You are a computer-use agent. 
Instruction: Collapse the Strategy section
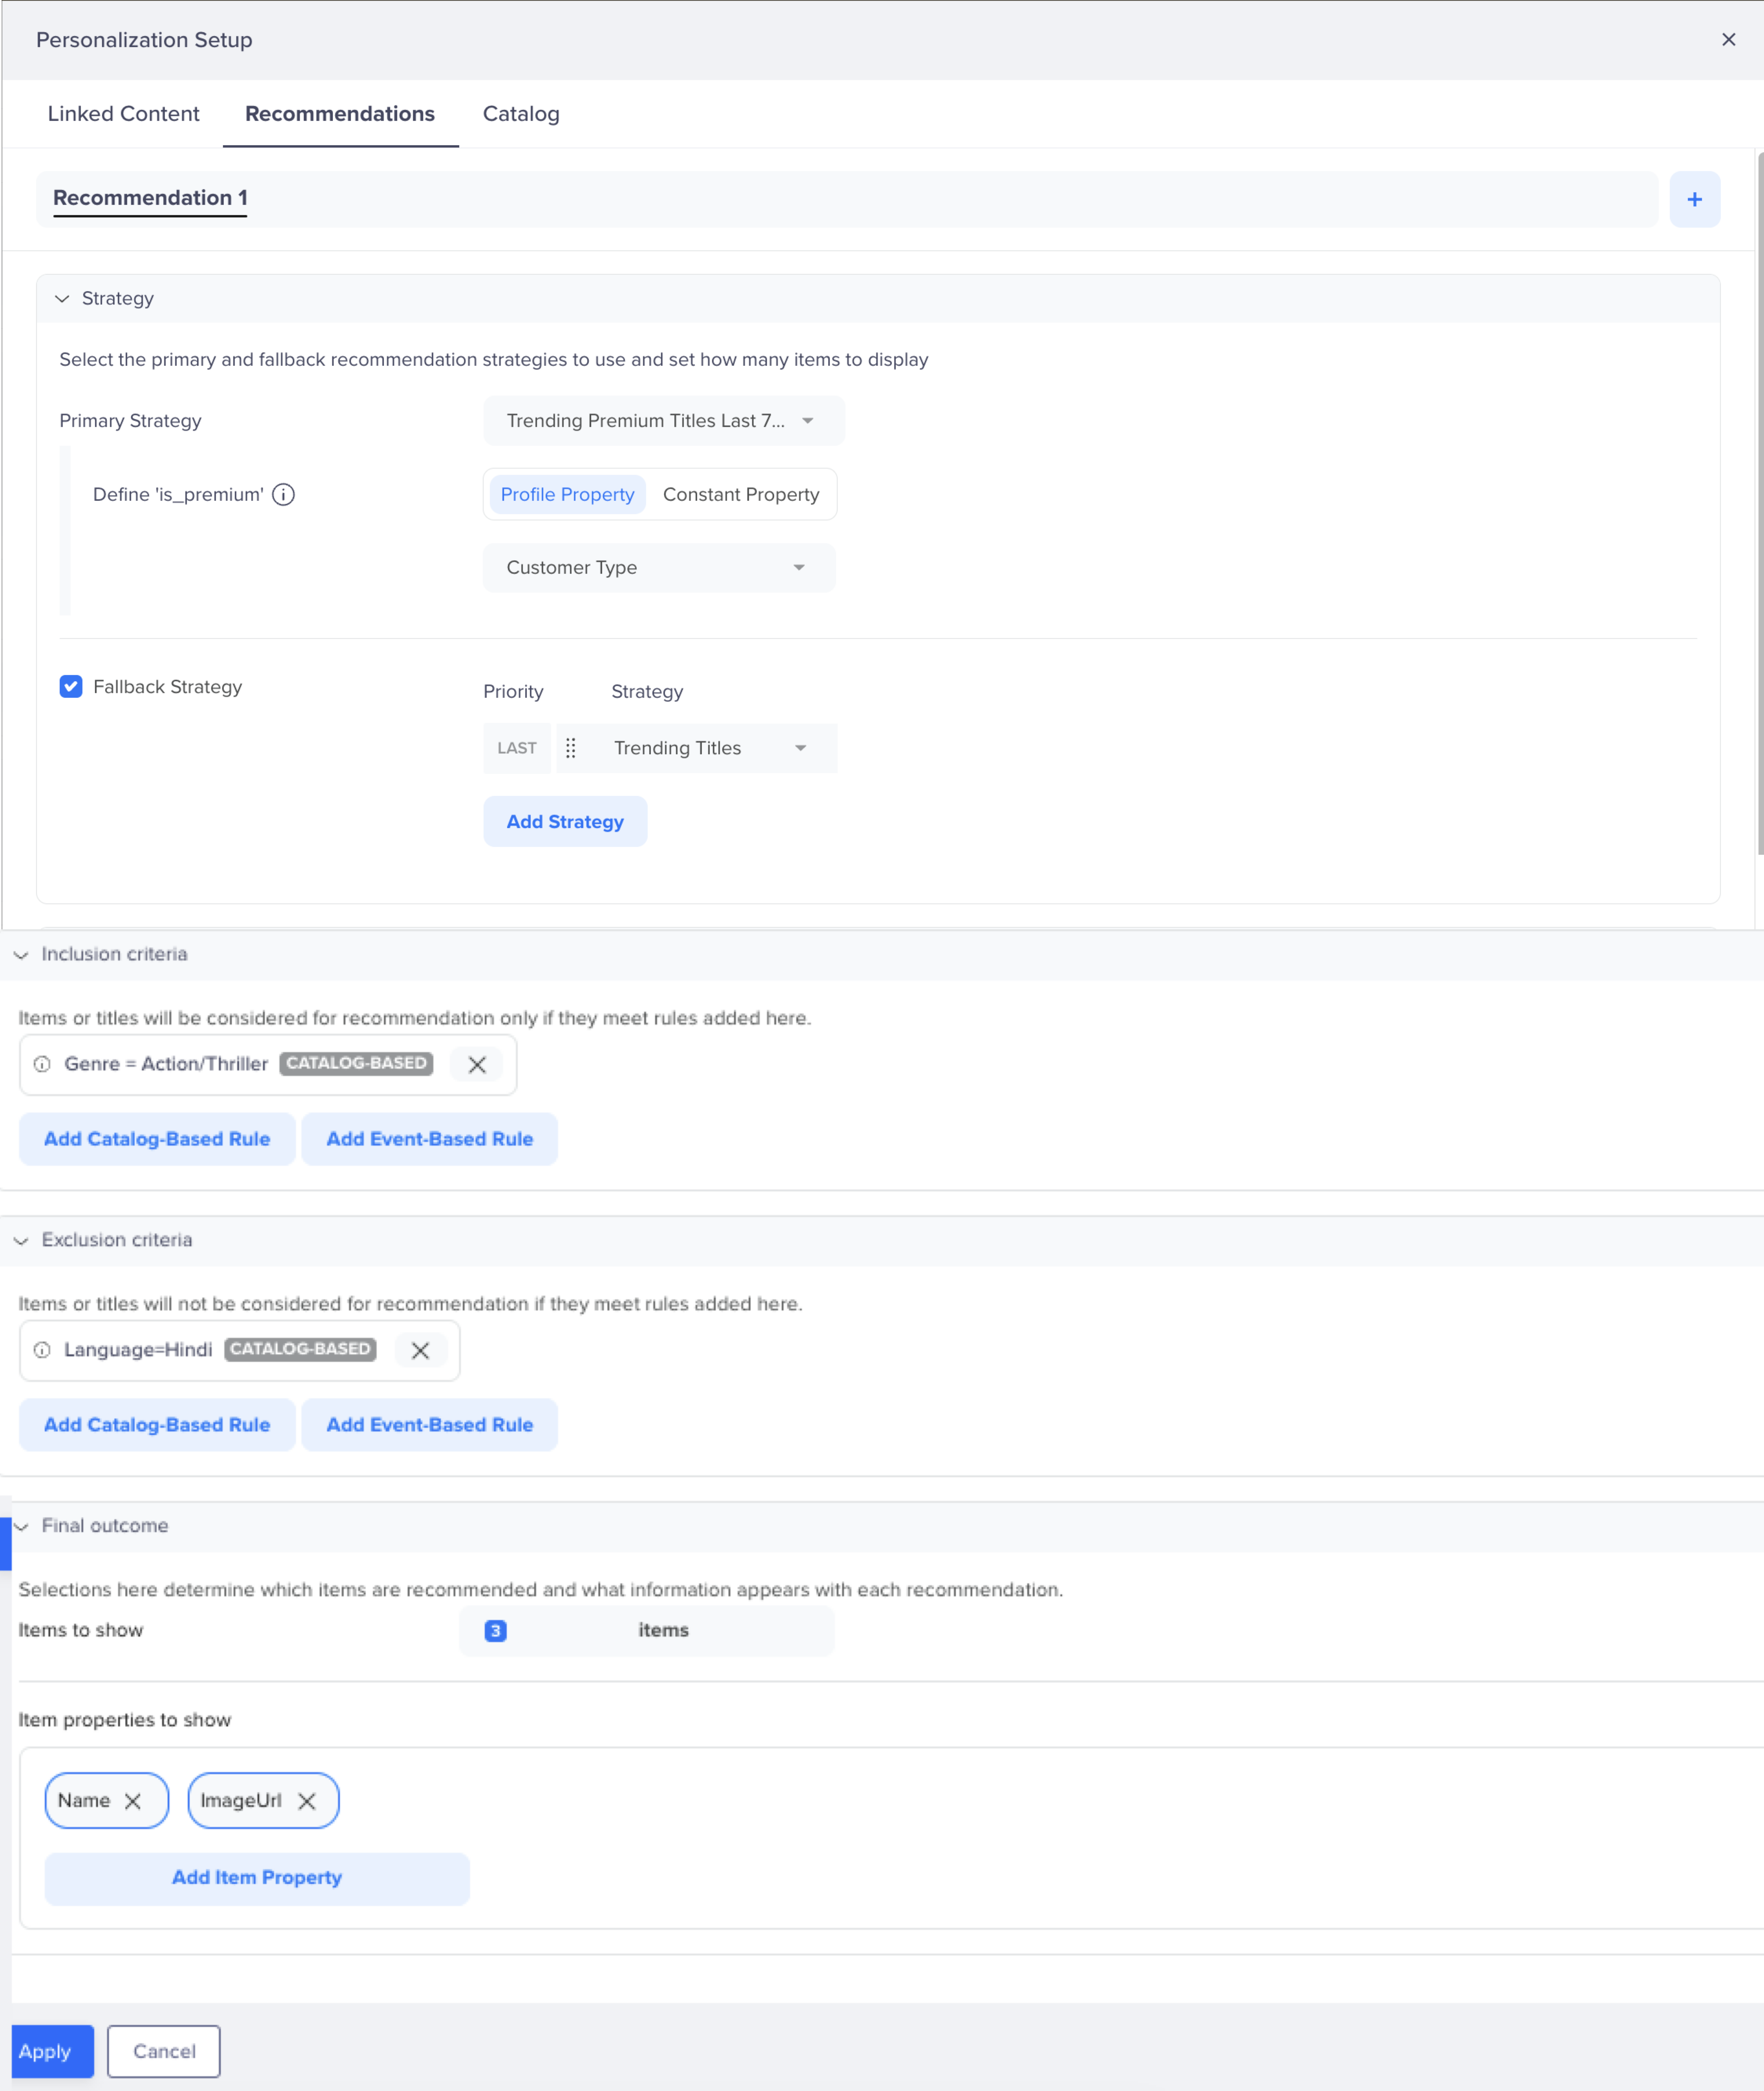[62, 299]
